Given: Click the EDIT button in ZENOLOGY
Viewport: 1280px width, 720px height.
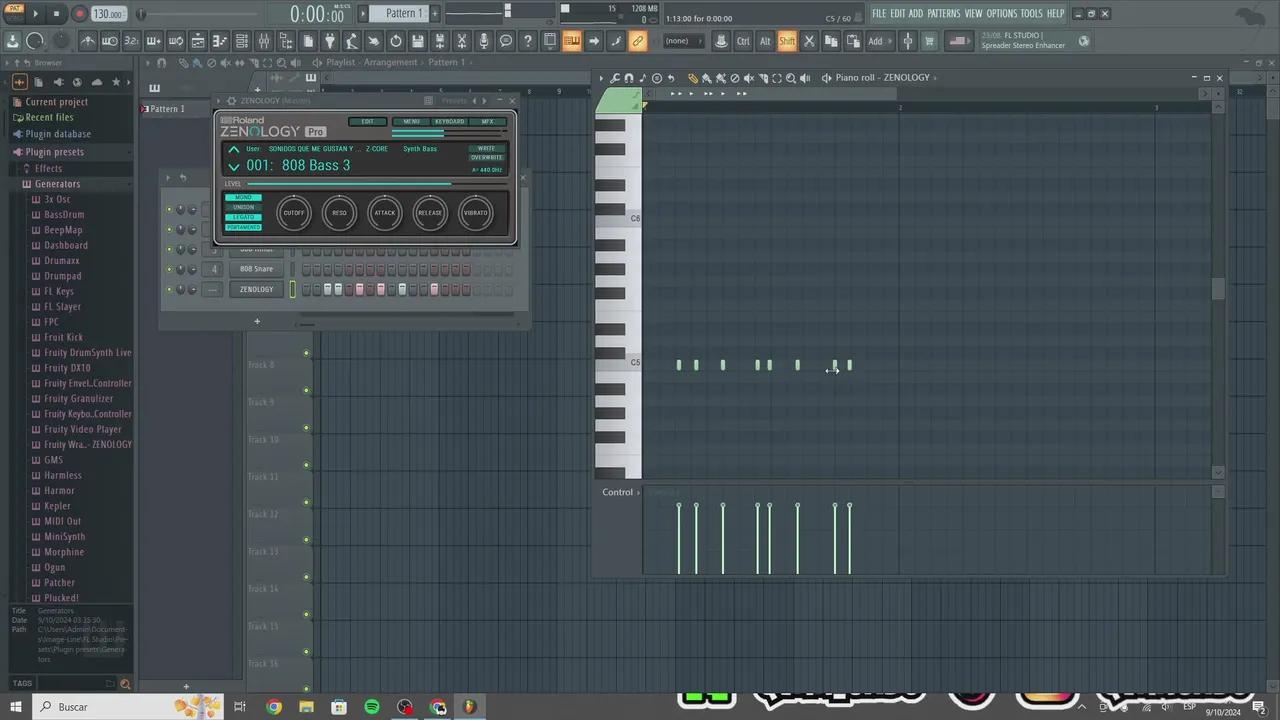Looking at the screenshot, I should [x=367, y=122].
